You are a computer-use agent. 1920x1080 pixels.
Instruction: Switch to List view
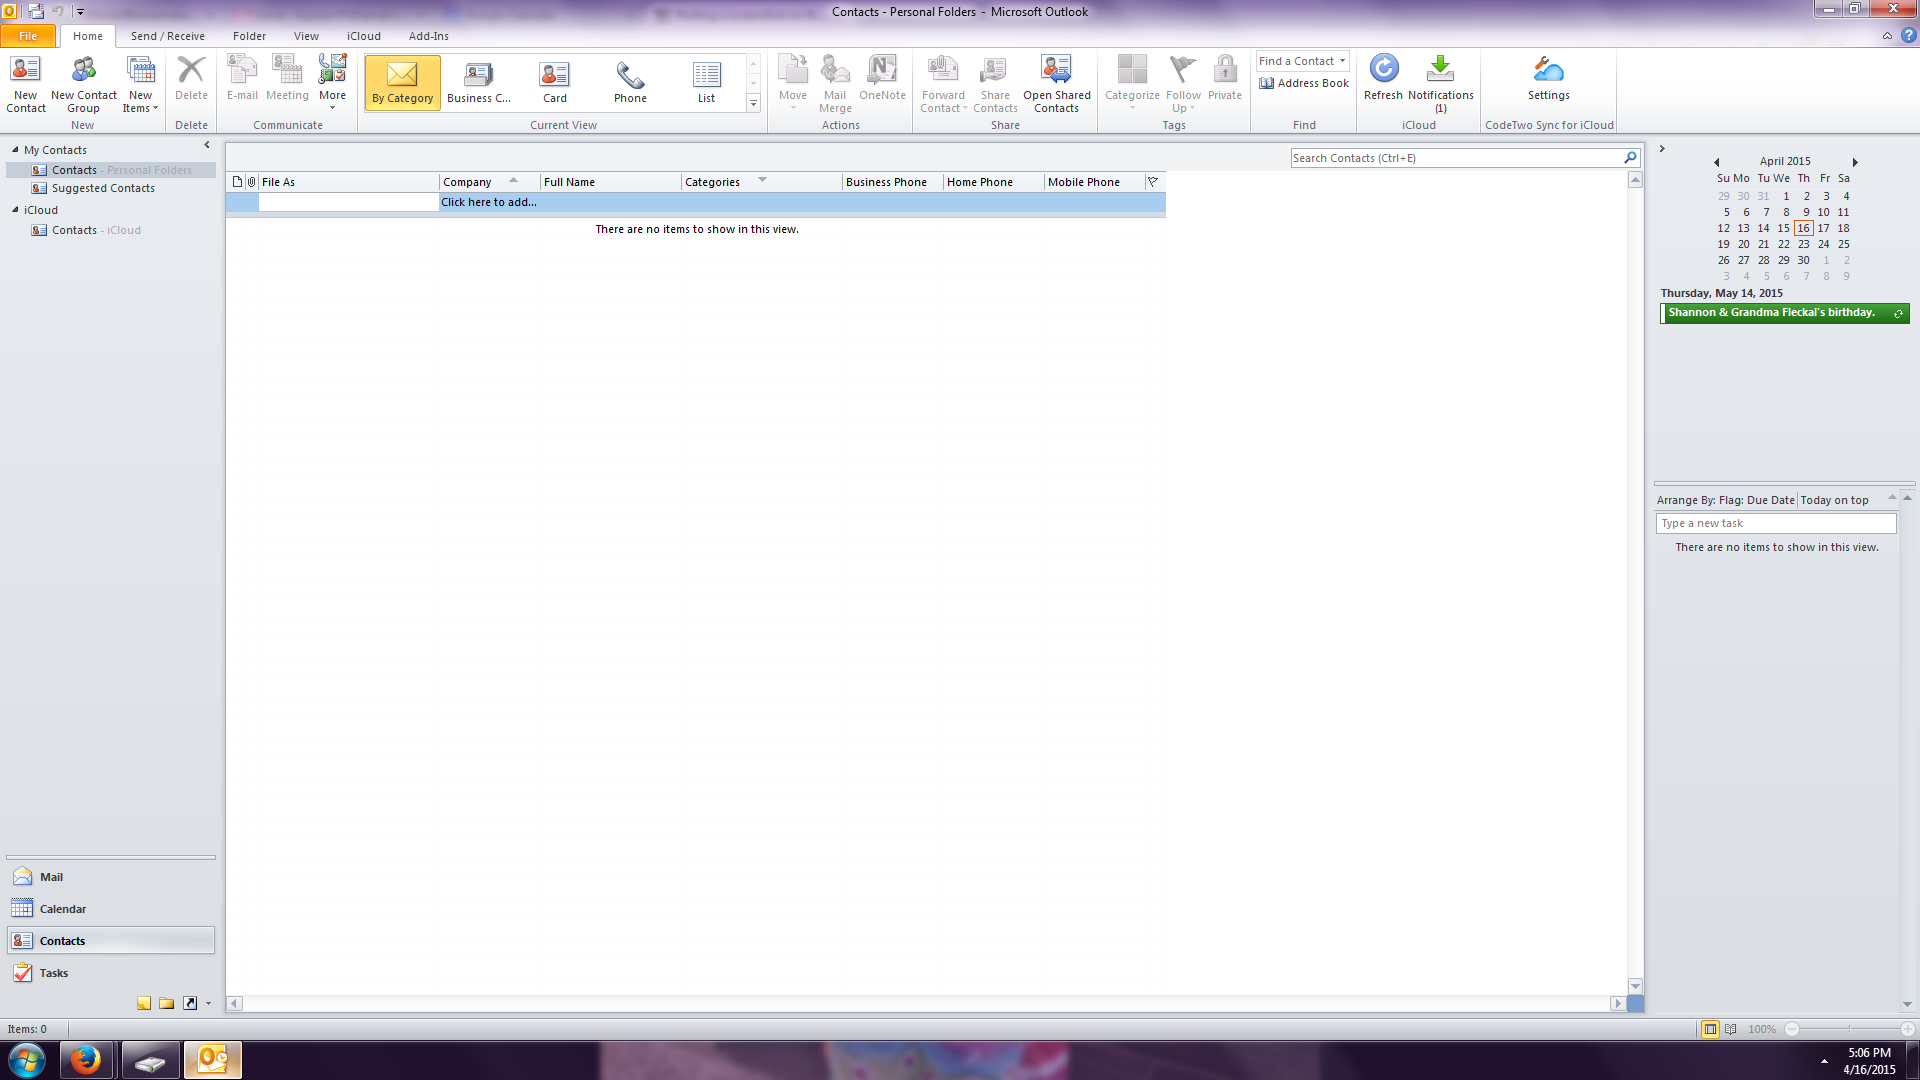pos(707,82)
